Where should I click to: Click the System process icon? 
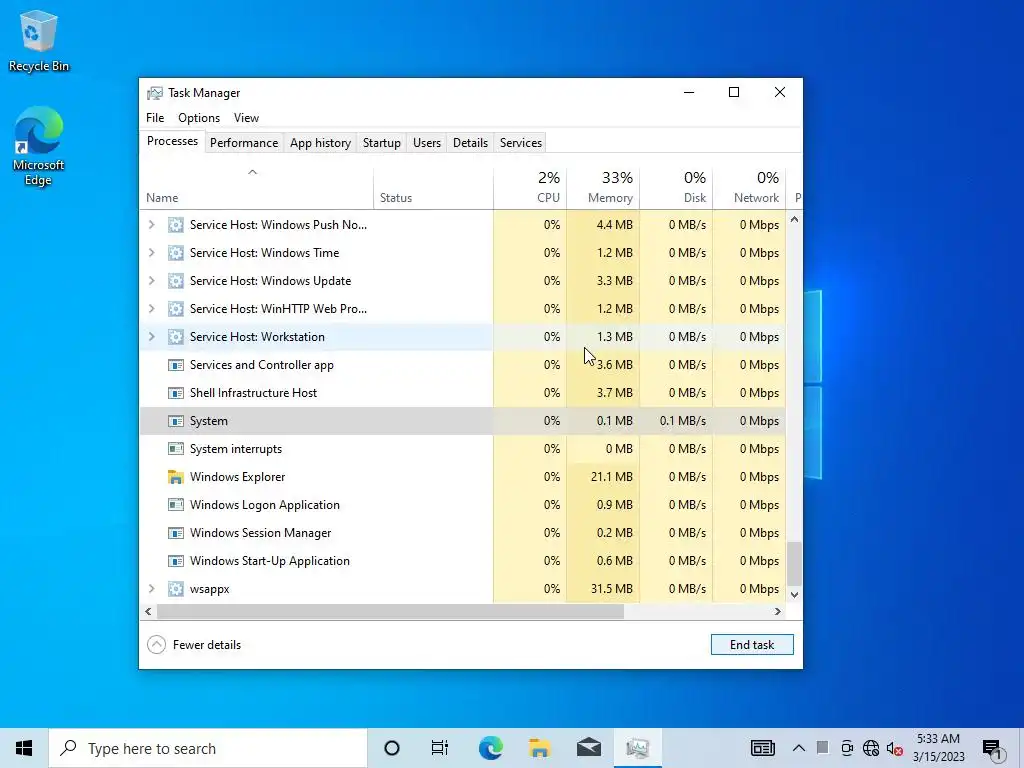tap(176, 421)
